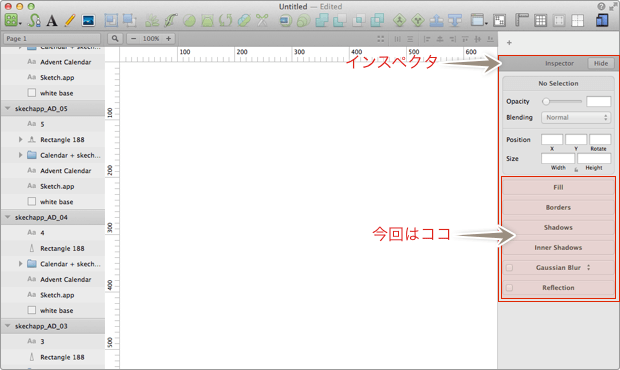Click the Position X field
Viewport: 620px width, 370px height.
[552, 140]
